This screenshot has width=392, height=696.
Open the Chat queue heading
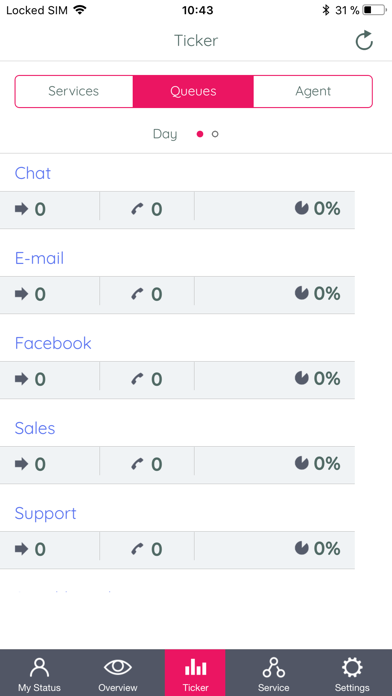[x=33, y=173]
